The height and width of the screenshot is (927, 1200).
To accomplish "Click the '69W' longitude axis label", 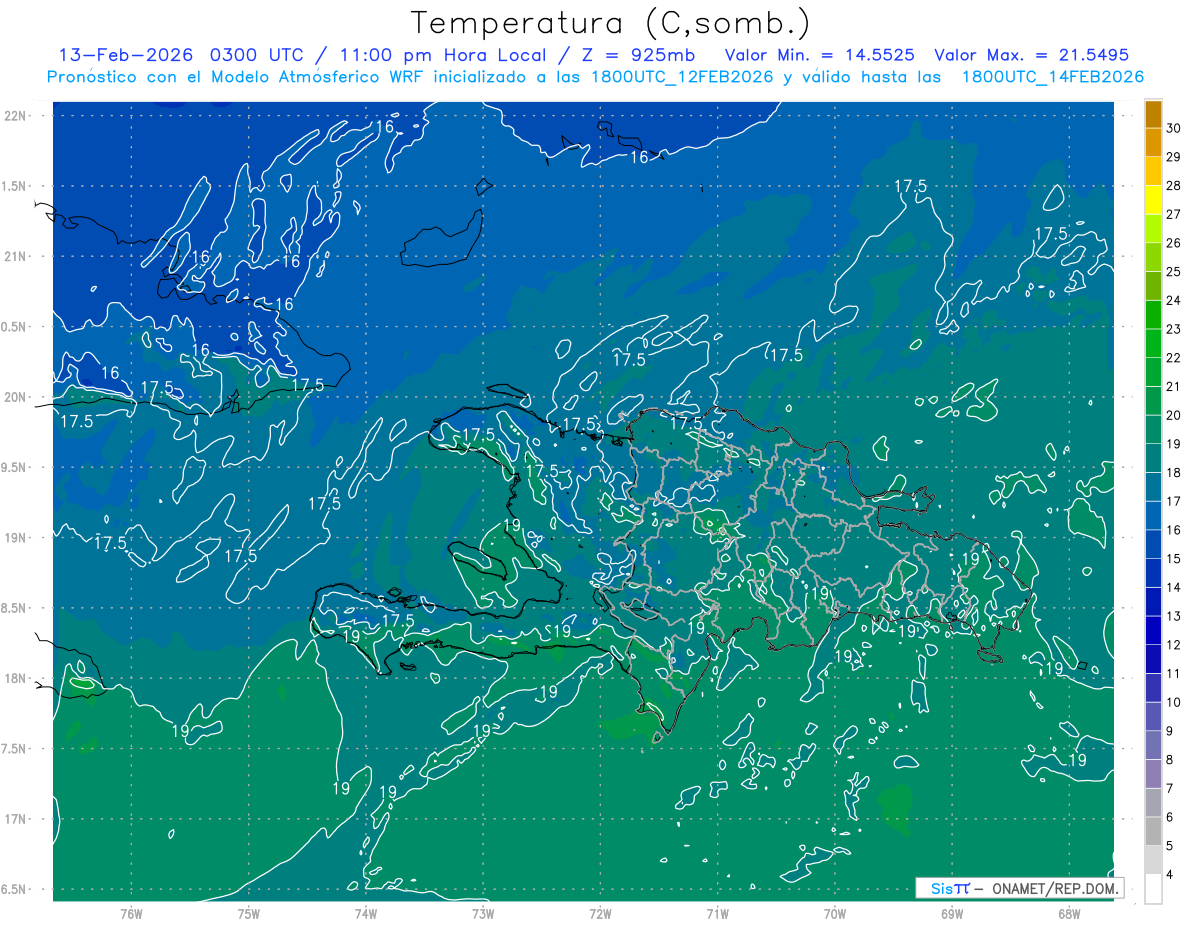I will (952, 914).
